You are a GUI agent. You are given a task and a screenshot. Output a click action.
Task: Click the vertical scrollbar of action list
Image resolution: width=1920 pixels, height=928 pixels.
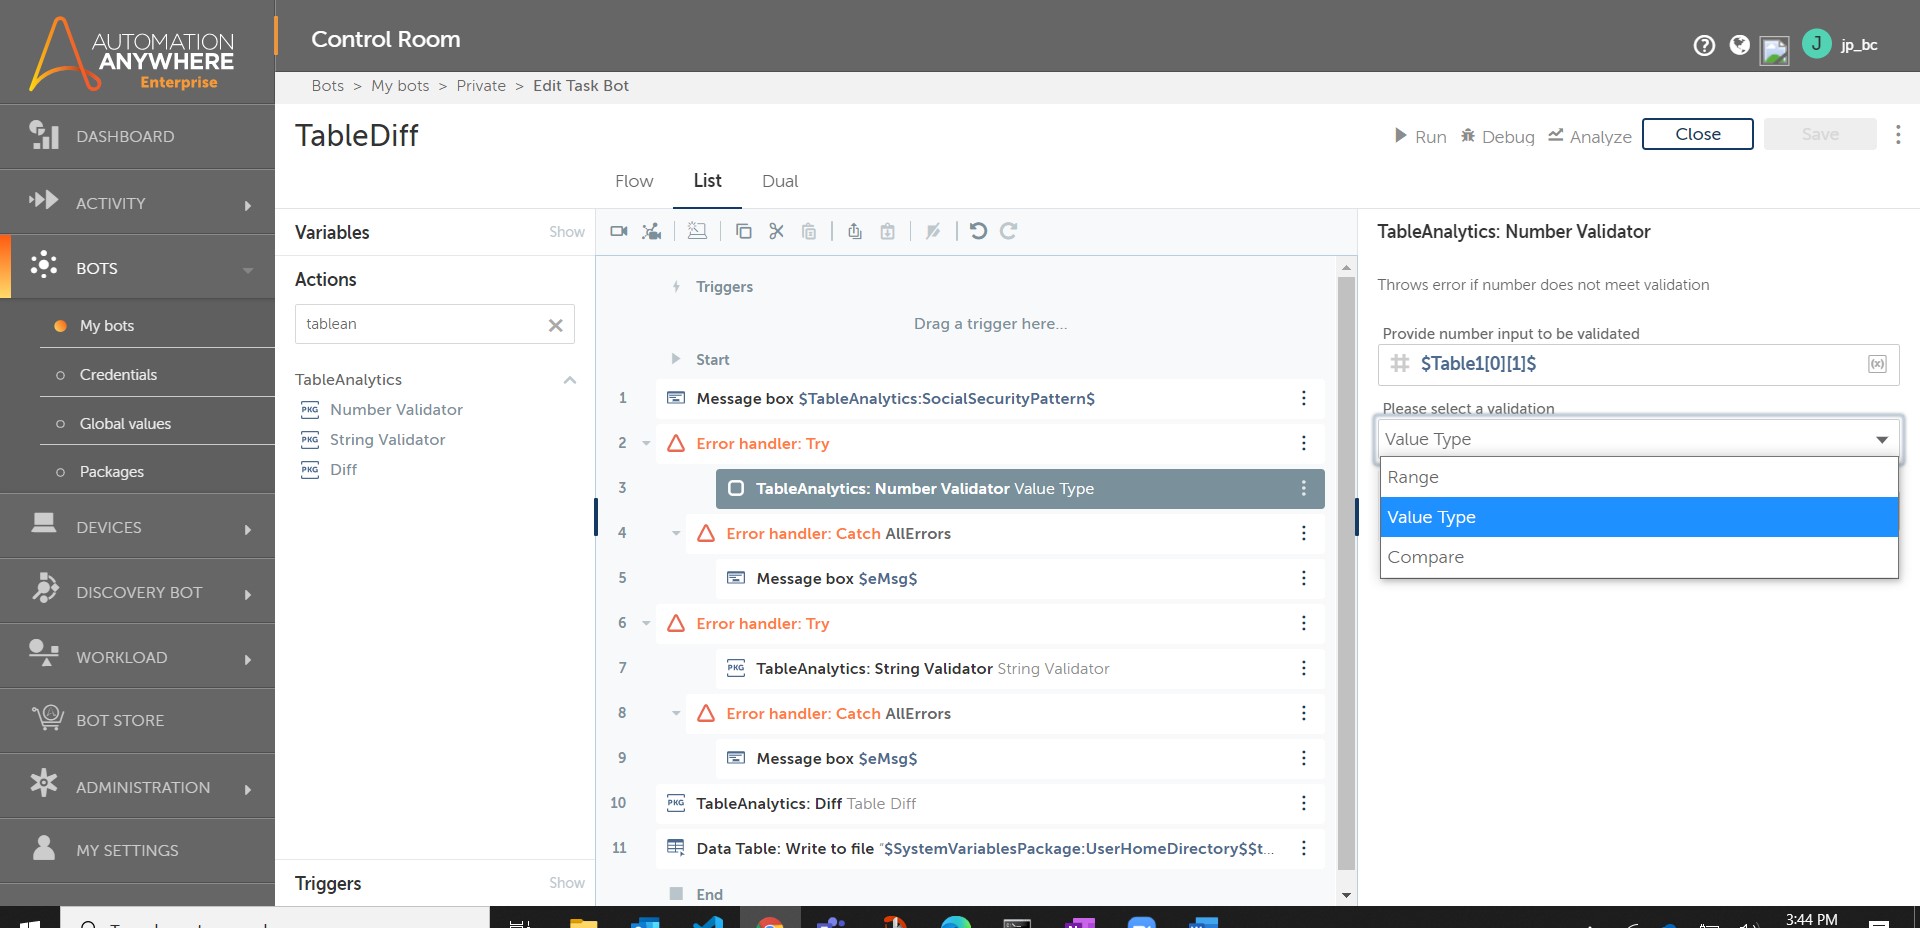1346,570
